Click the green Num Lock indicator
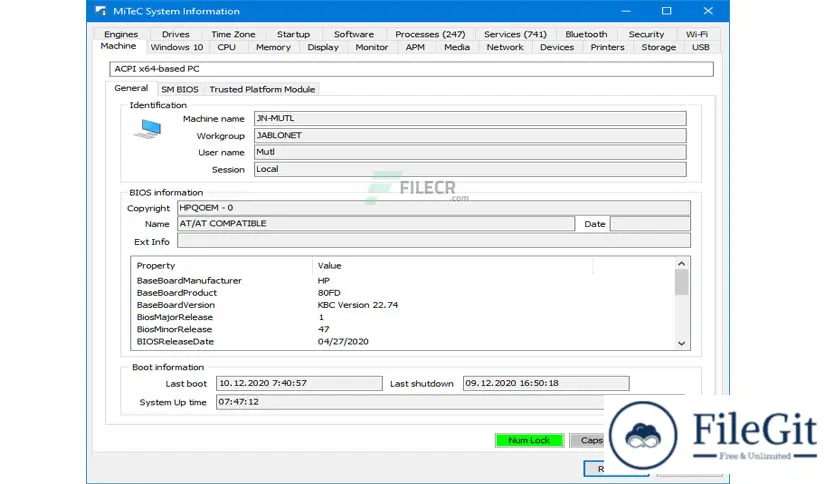836x484 pixels. coord(529,440)
